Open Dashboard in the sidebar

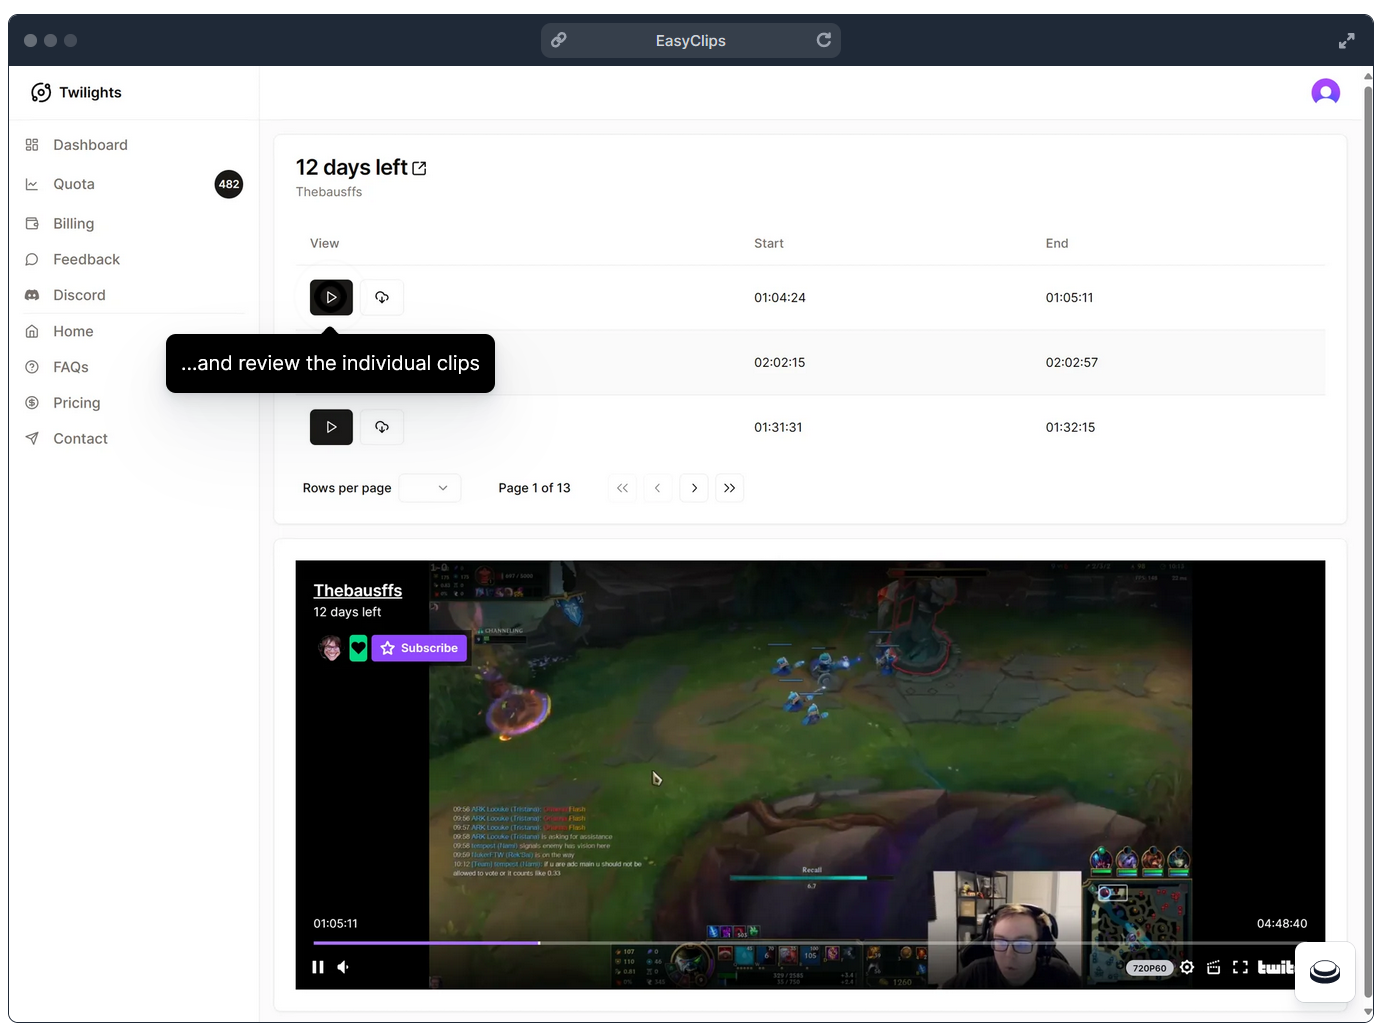(90, 145)
